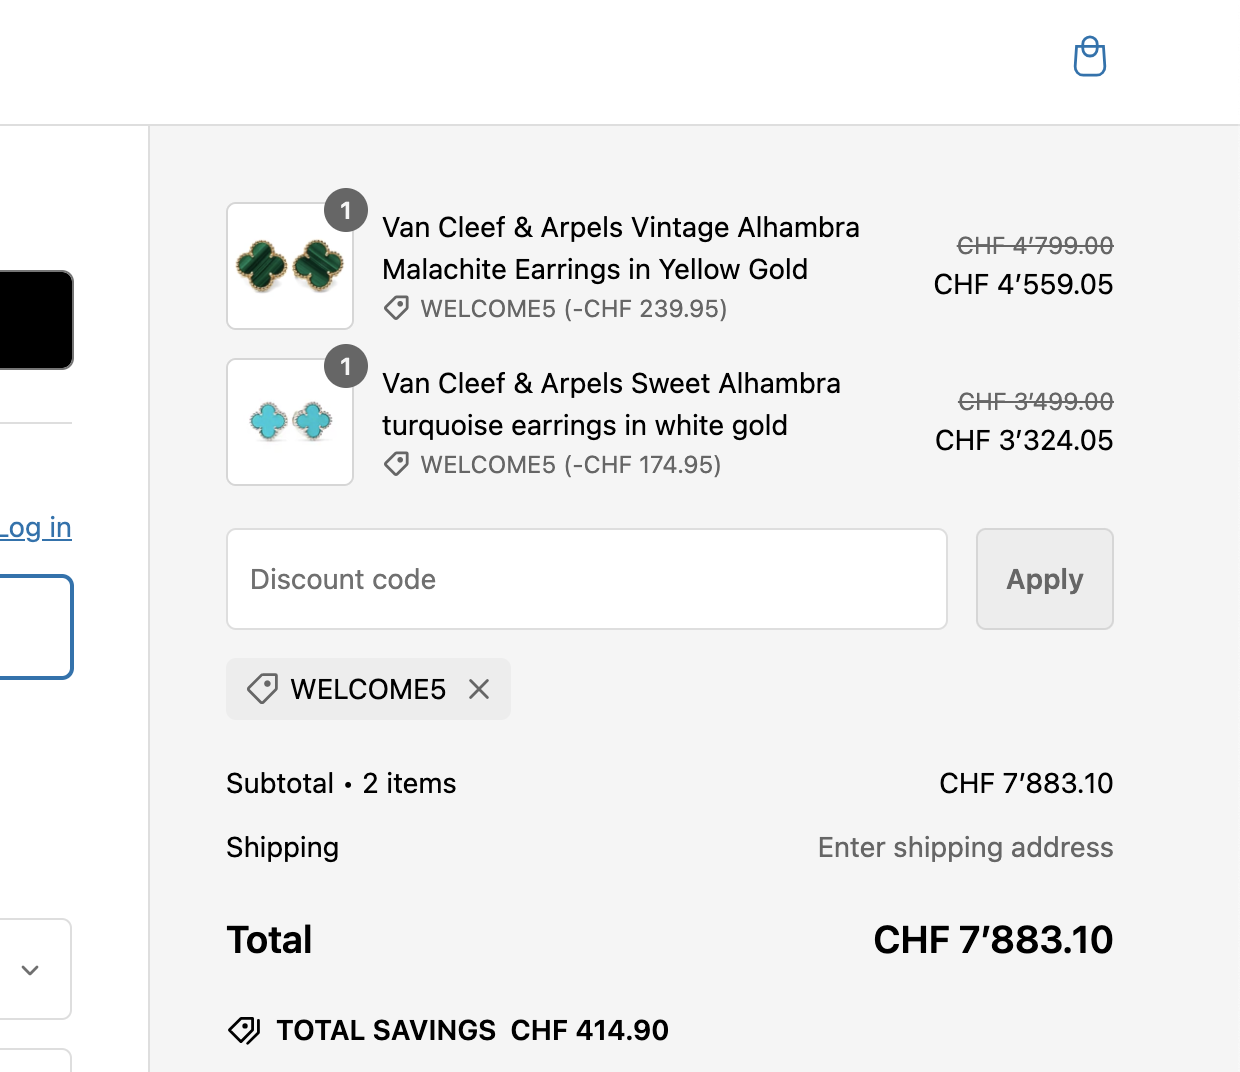1240x1072 pixels.
Task: Click discount tag icon under turquoise earrings
Action: click(397, 464)
